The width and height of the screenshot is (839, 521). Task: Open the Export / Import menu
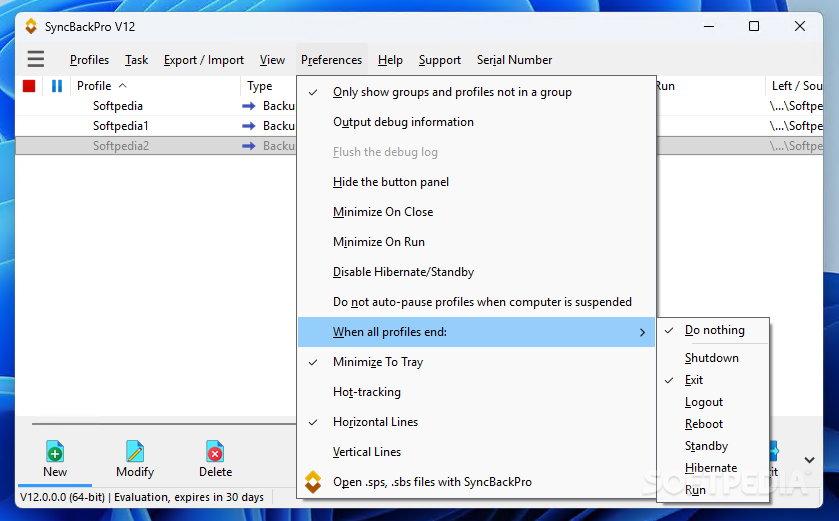pyautogui.click(x=204, y=60)
